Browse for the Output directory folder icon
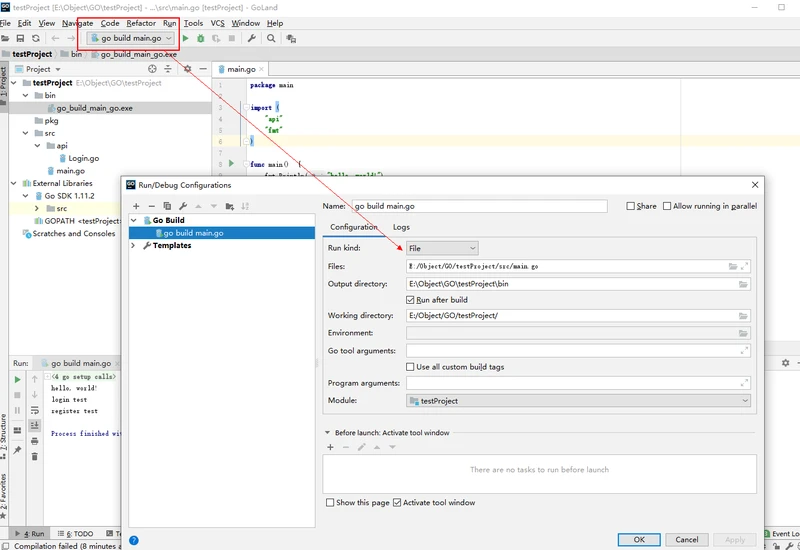800x550 pixels. 743,284
